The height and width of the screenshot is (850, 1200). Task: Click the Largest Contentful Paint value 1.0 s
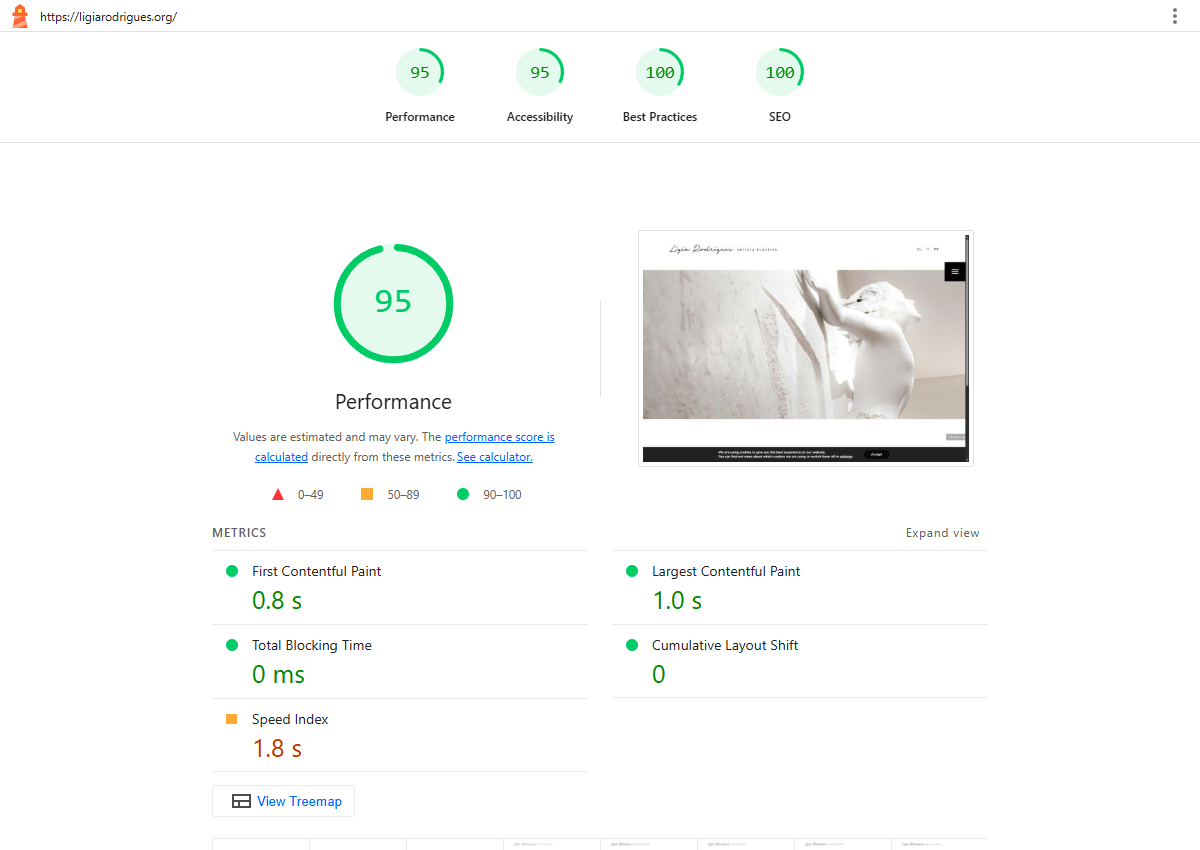[x=677, y=600]
